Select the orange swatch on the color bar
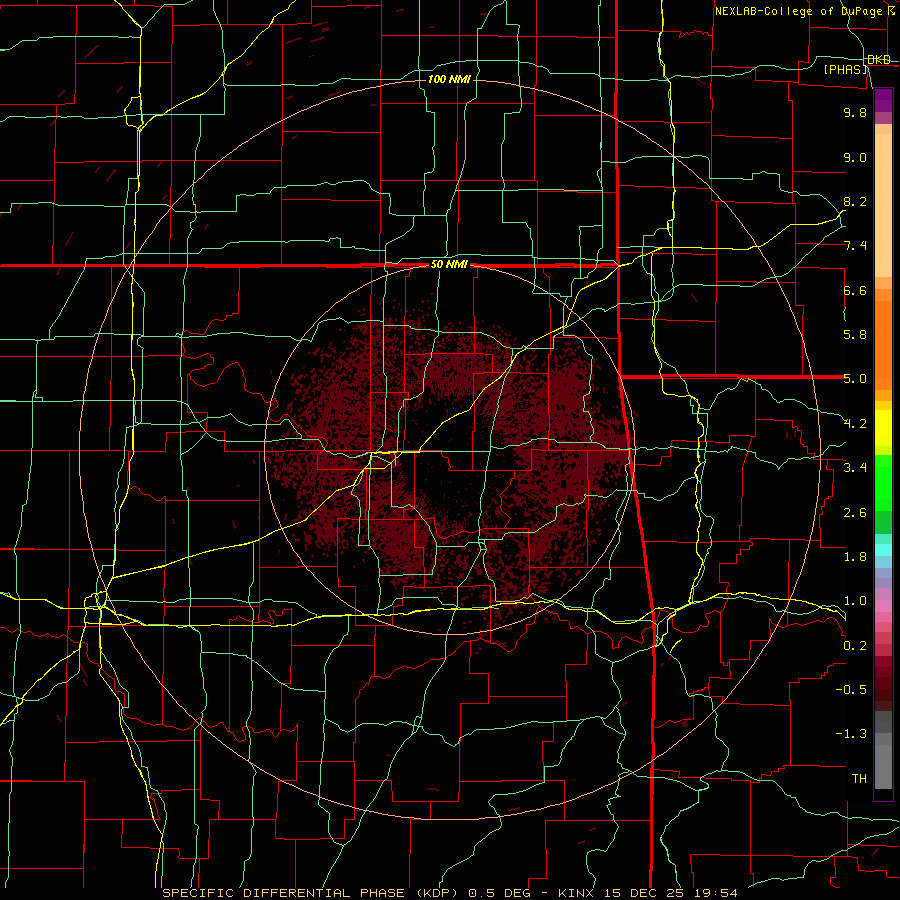Screen dimensions: 900x900 [x=883, y=344]
